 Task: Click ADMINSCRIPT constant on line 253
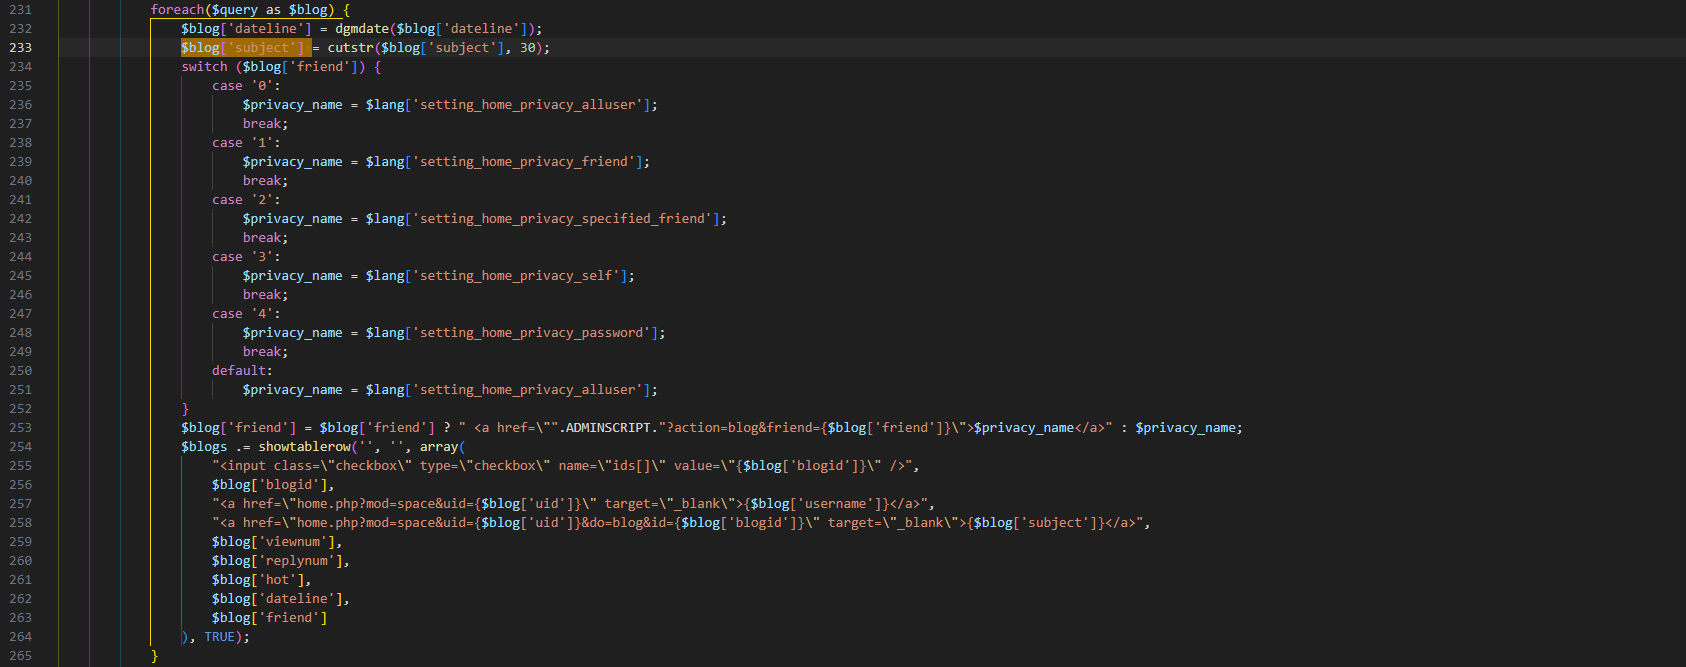click(608, 428)
